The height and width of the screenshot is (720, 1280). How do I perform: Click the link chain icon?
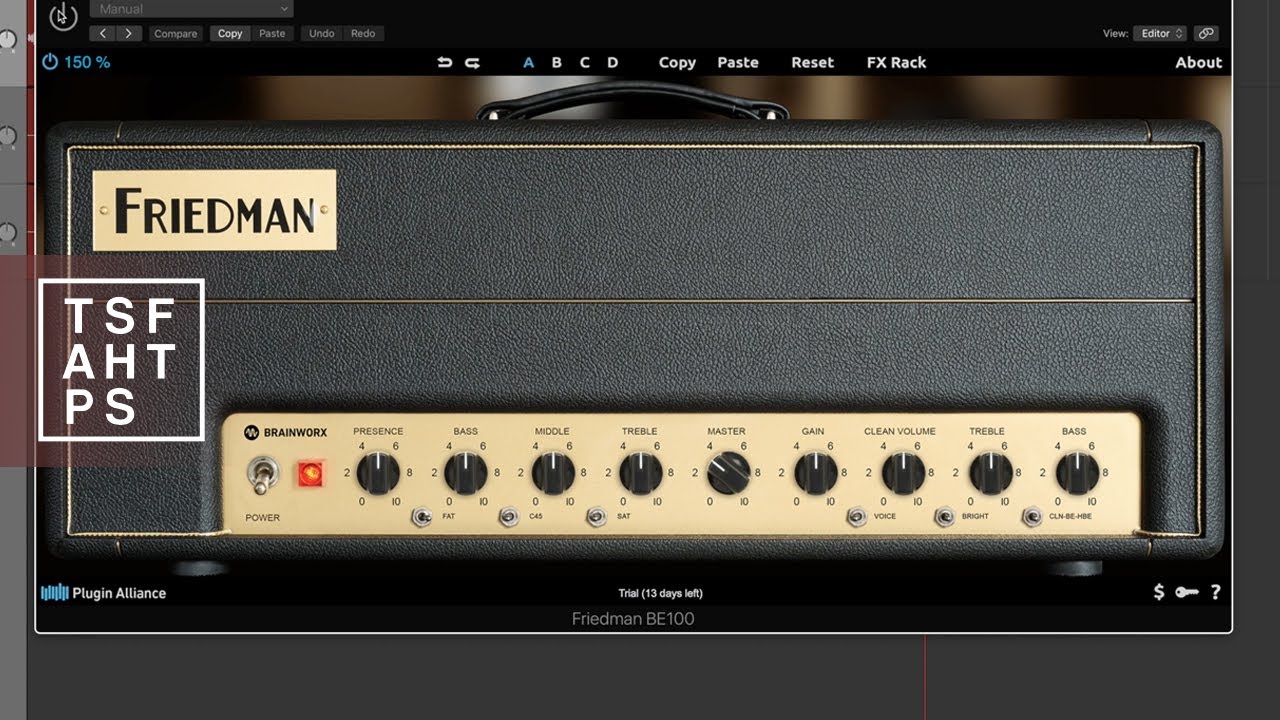click(1206, 33)
